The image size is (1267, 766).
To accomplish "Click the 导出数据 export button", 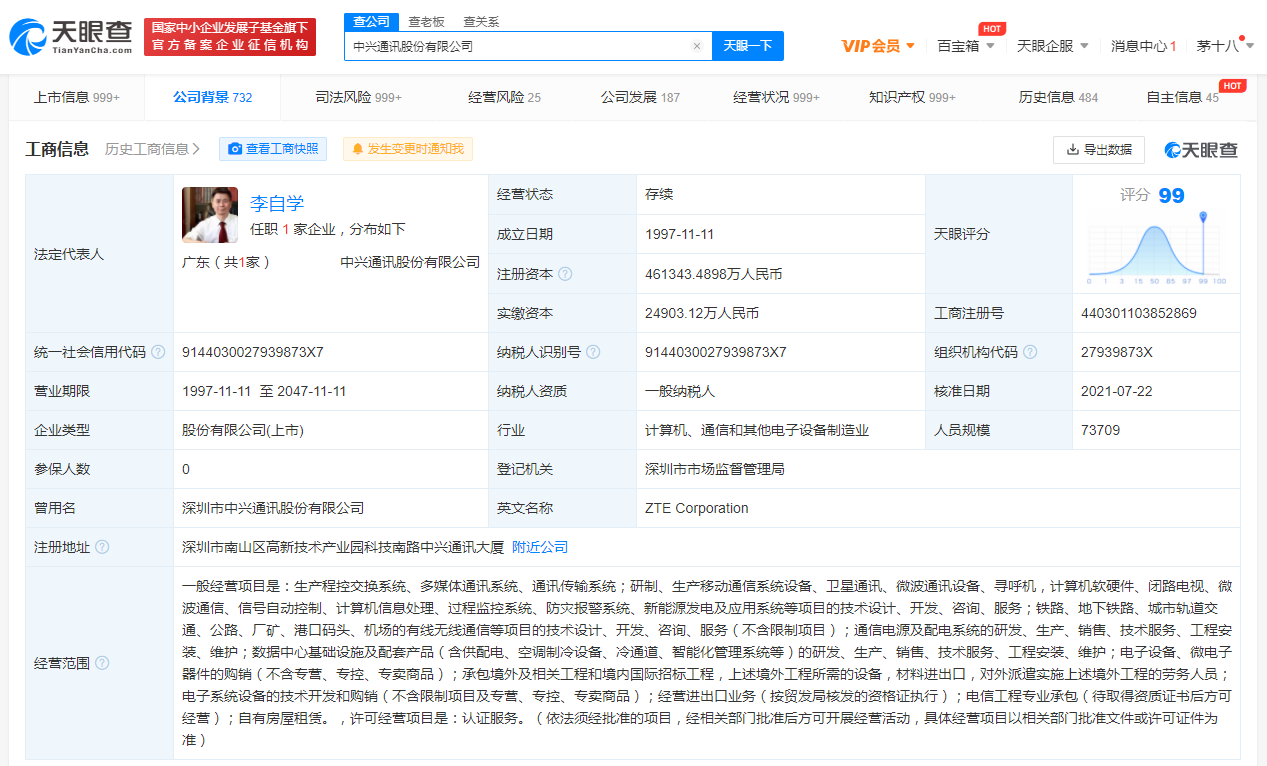I will pos(1098,149).
